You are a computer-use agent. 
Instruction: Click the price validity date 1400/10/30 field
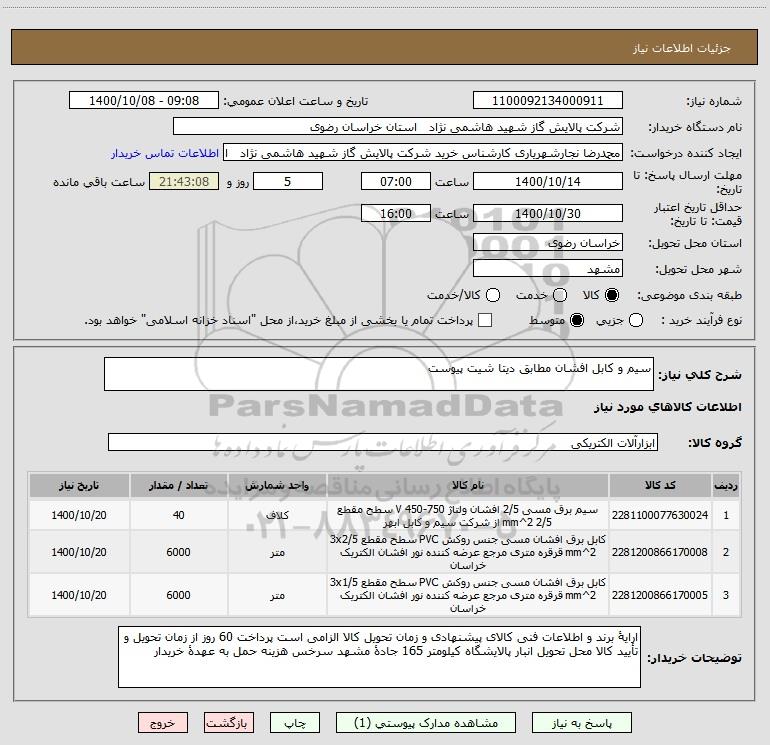tap(548, 213)
